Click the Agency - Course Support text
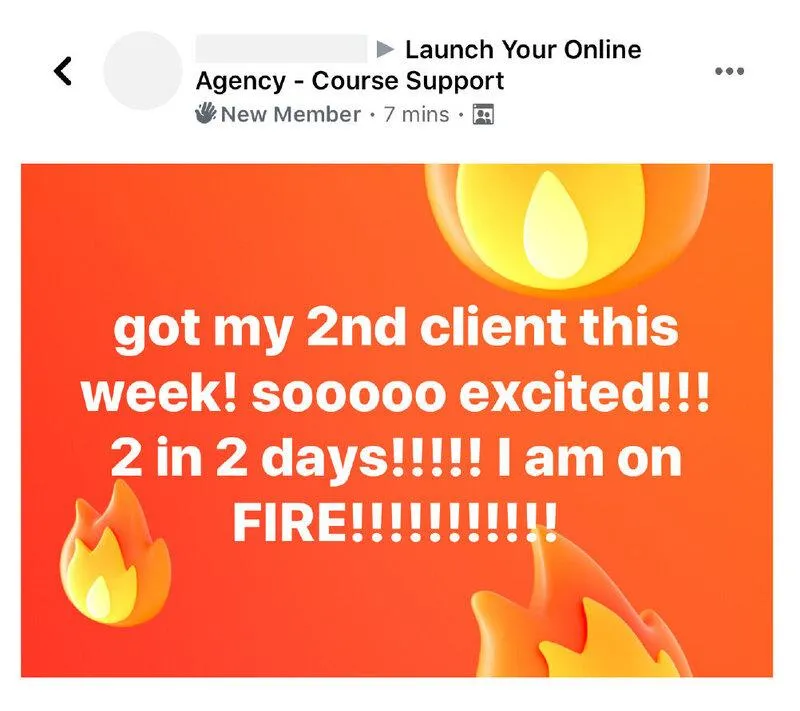 [350, 81]
